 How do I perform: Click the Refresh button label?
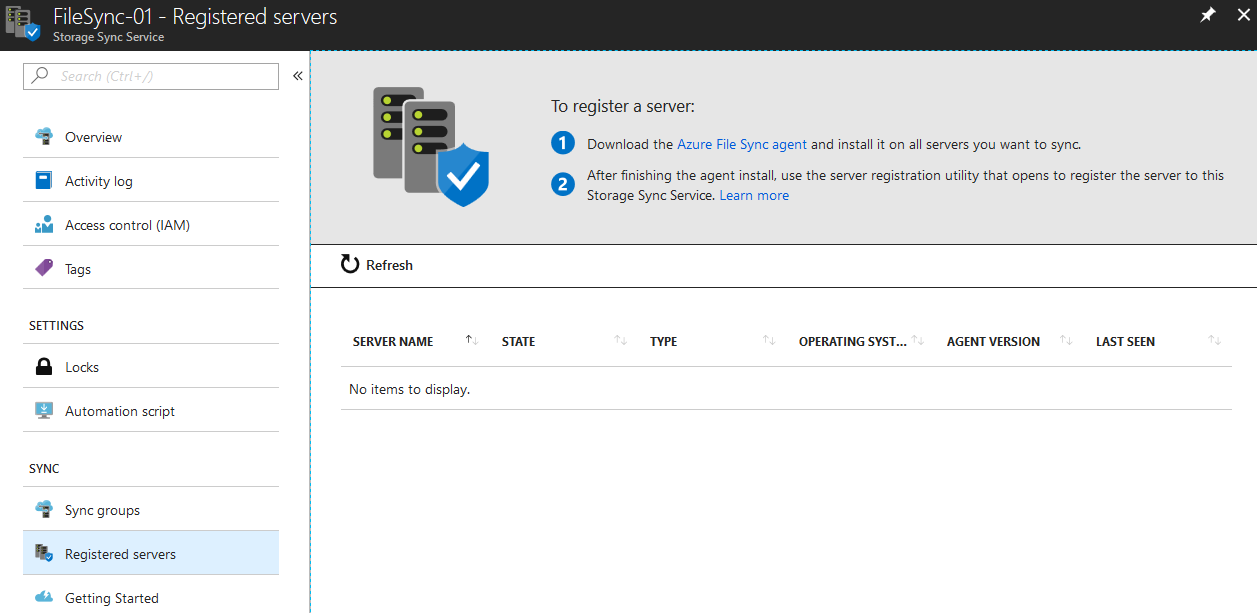(389, 265)
